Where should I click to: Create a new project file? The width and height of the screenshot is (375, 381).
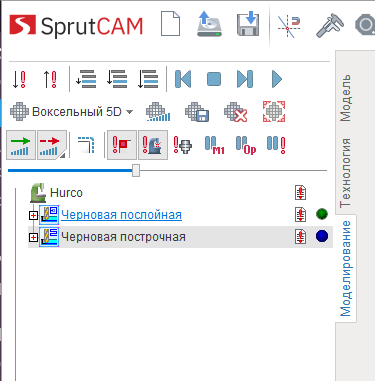170,24
